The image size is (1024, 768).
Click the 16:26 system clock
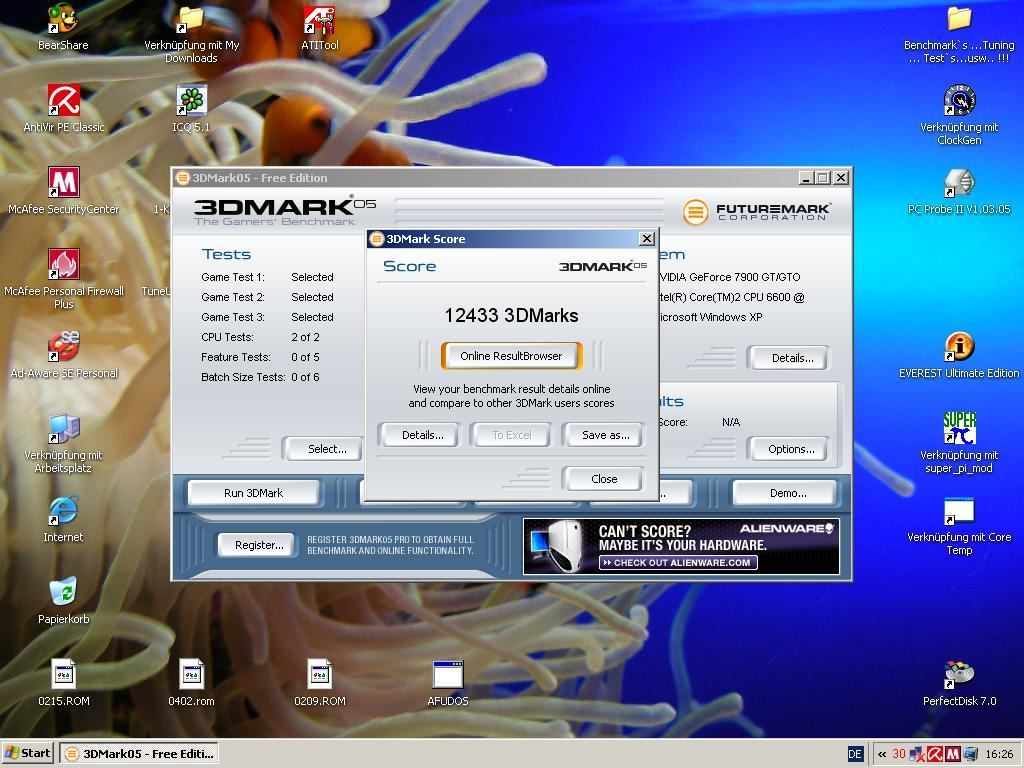click(999, 754)
